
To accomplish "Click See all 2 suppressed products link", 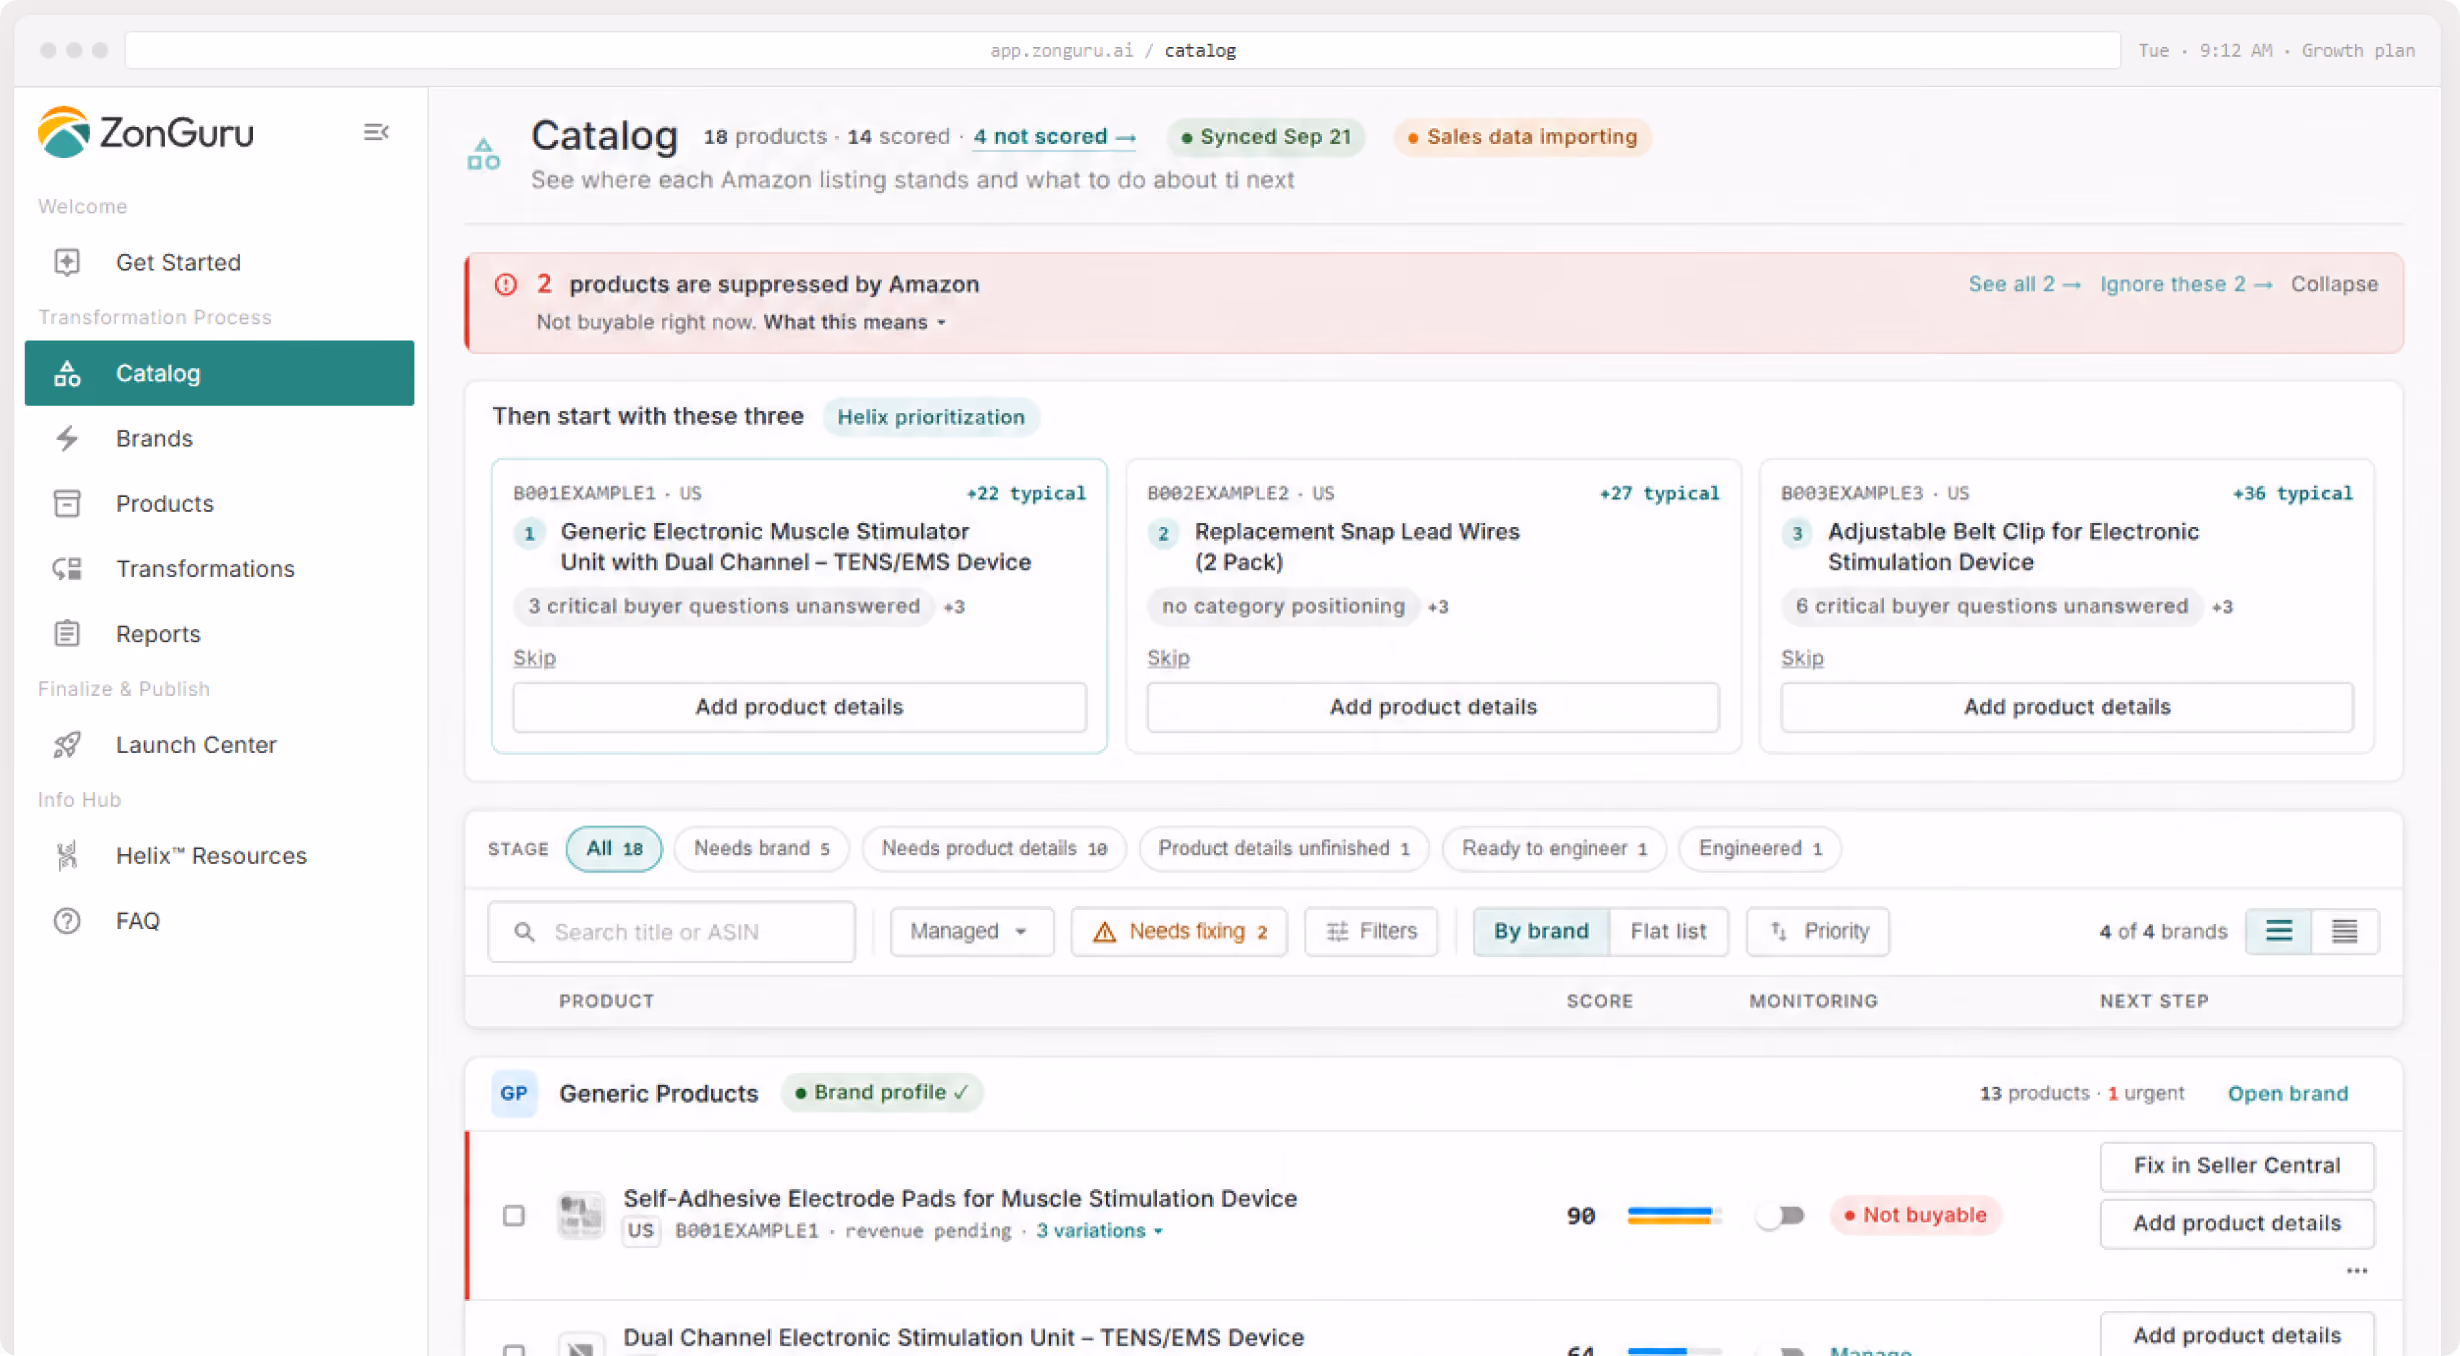I will point(2024,284).
